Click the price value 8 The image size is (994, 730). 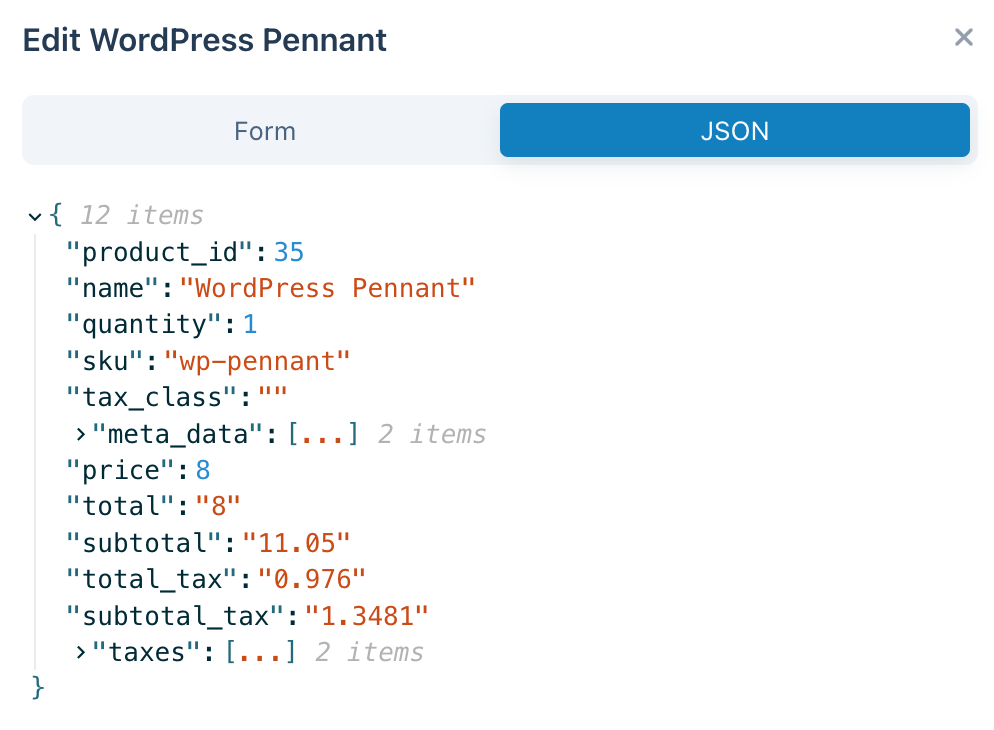point(203,470)
